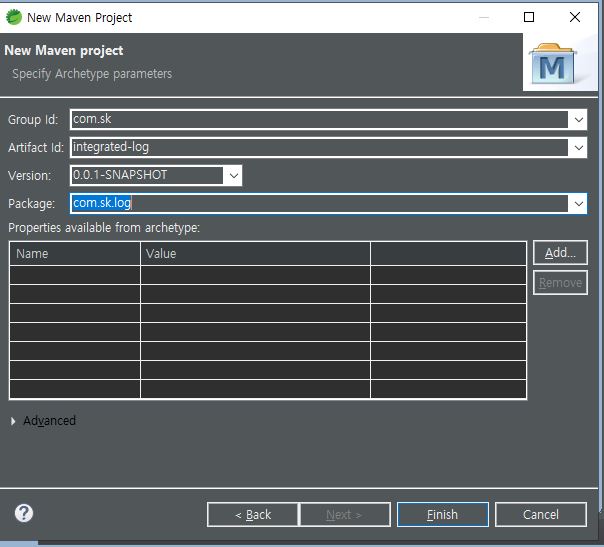Go to previous step with Back button
The height and width of the screenshot is (547, 604).
pos(253,514)
